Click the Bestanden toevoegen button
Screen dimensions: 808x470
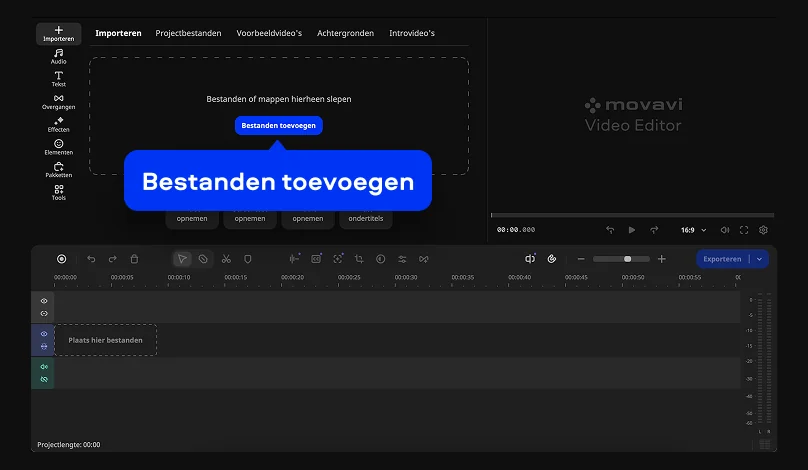pos(279,126)
